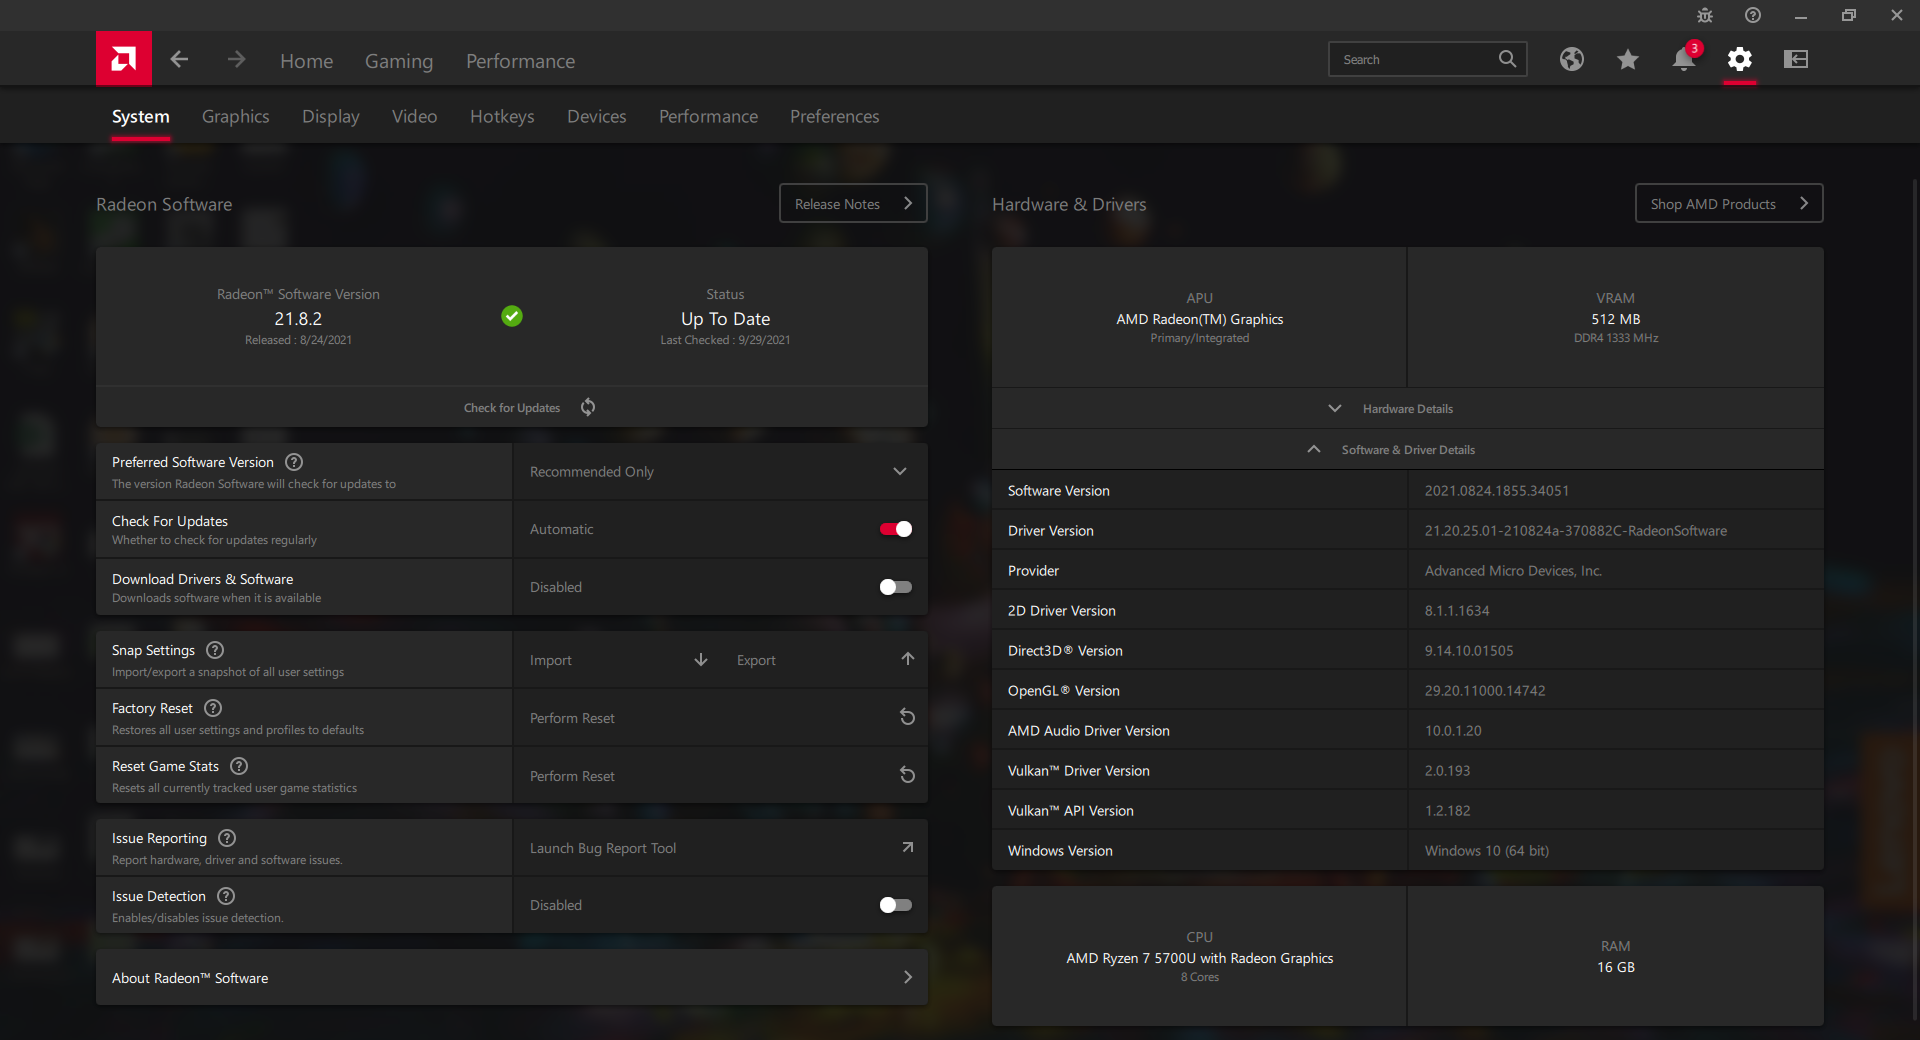Screen dimensions: 1920x1040
Task: Toggle the Check For Updates automatic switch
Action: tap(896, 529)
